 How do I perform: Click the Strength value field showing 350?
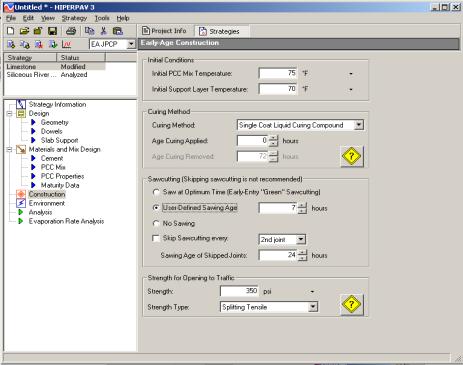point(239,291)
